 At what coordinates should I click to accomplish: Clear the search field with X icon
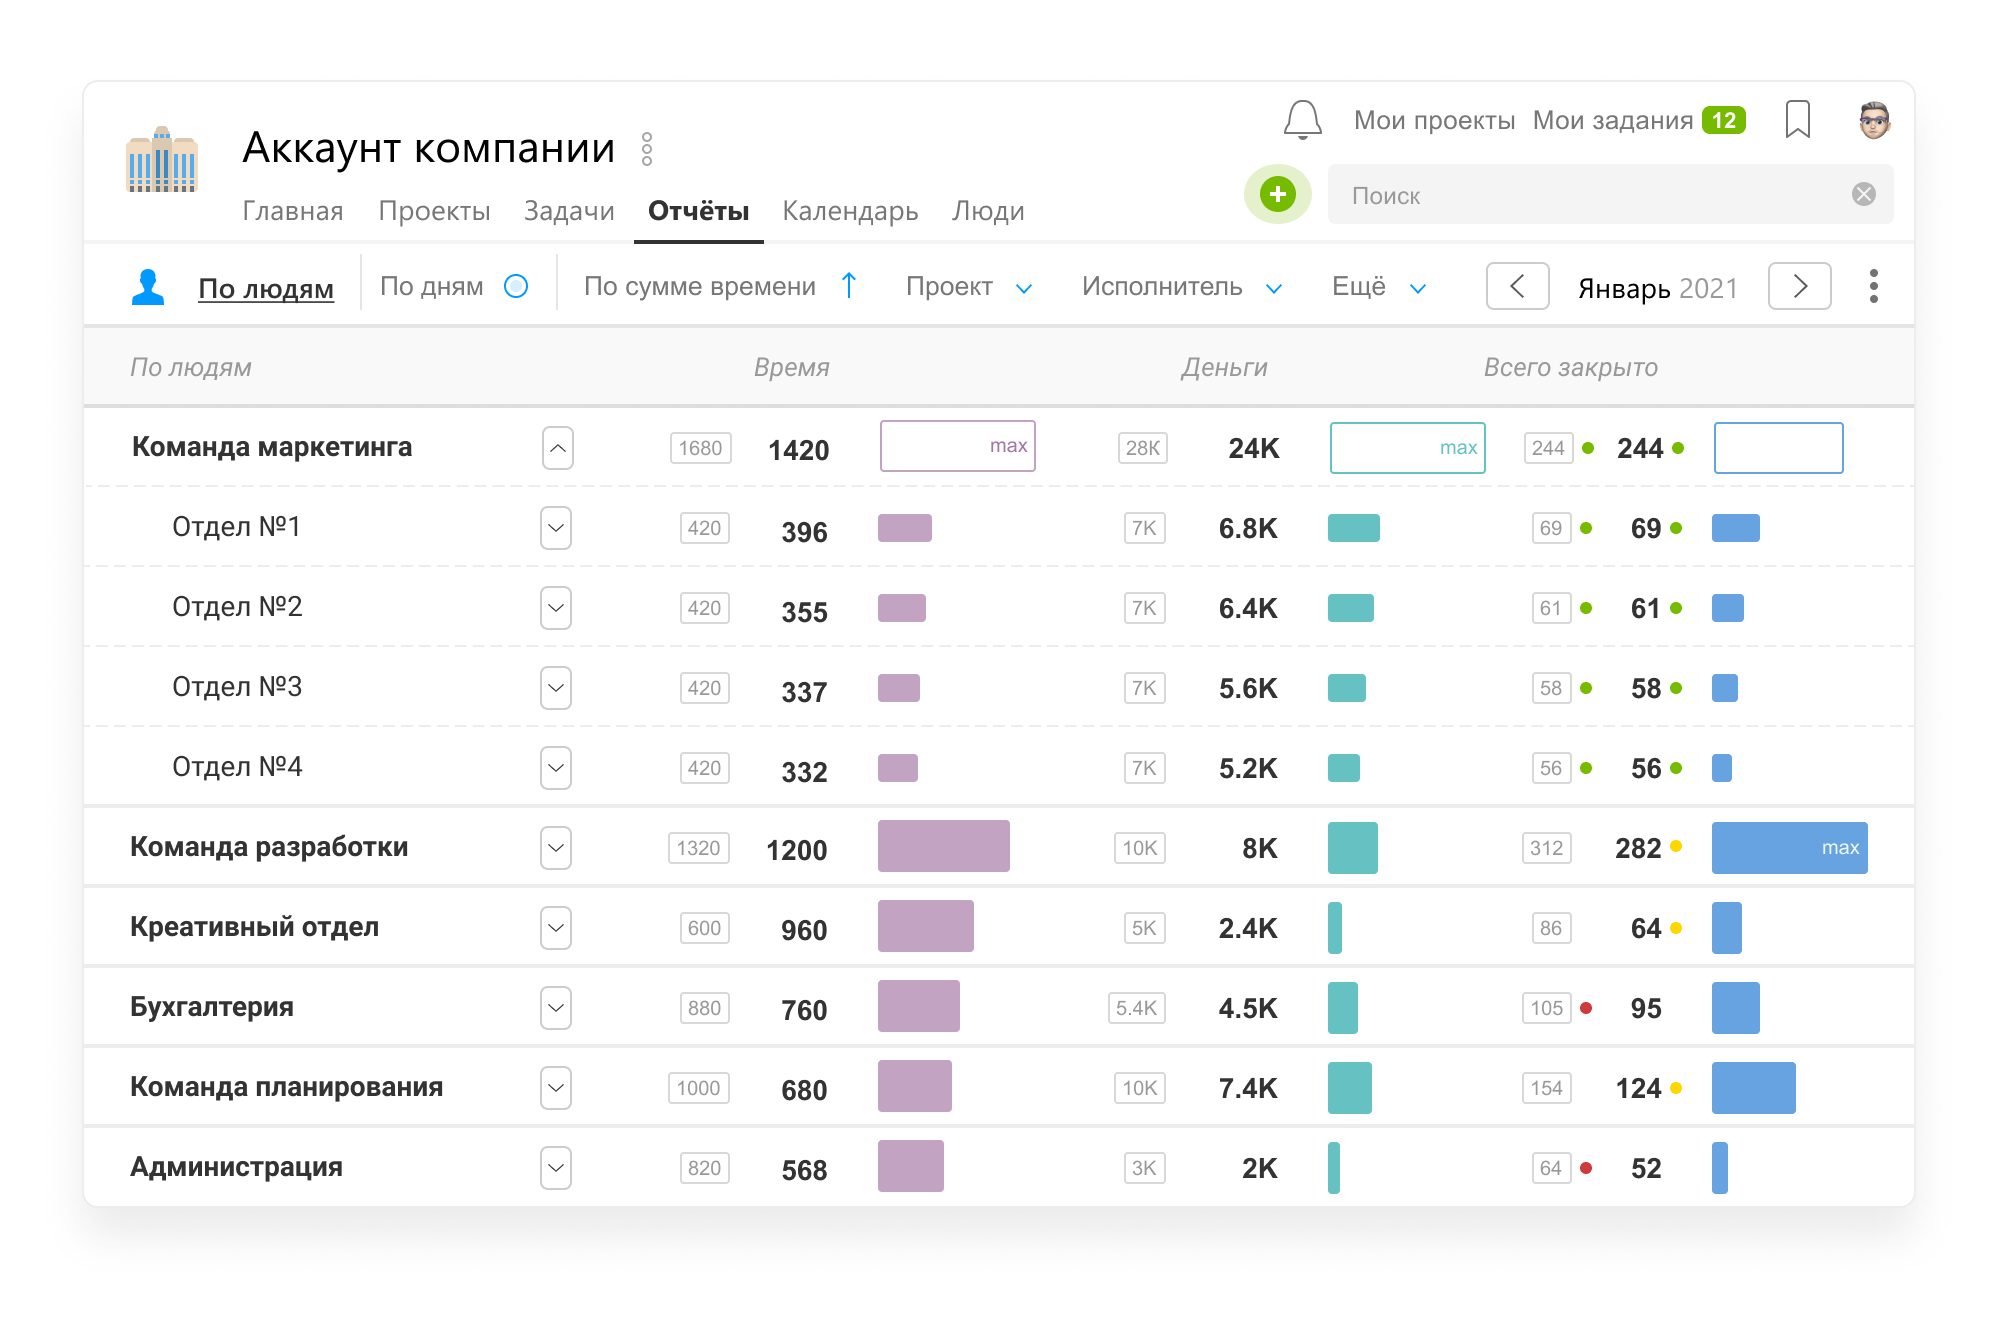point(1863,194)
